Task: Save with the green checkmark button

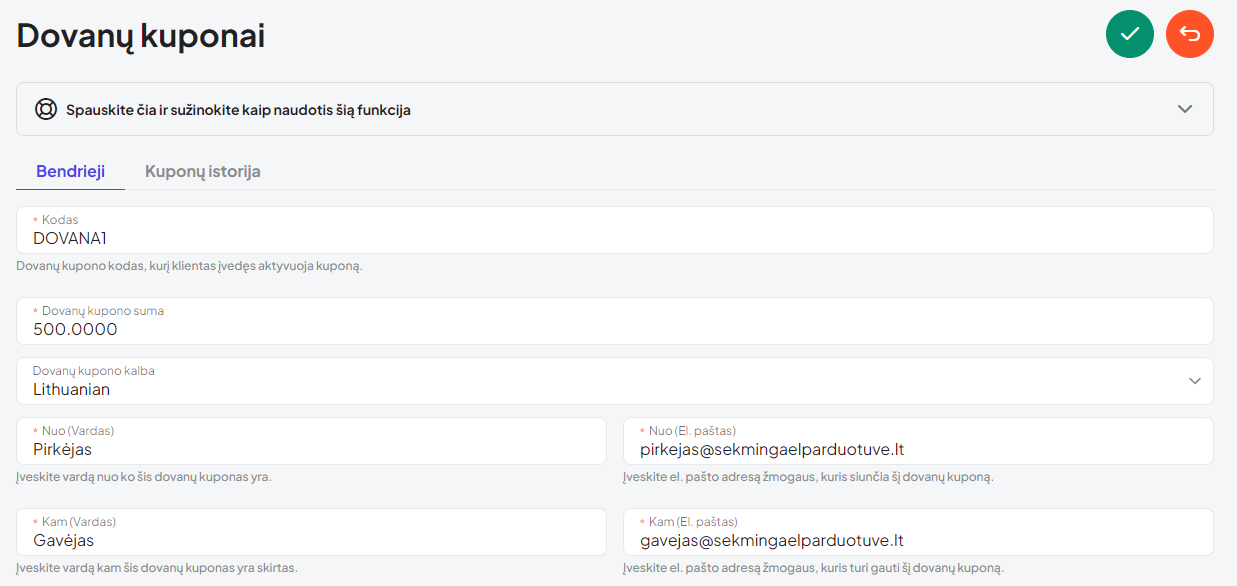Action: click(x=1130, y=34)
